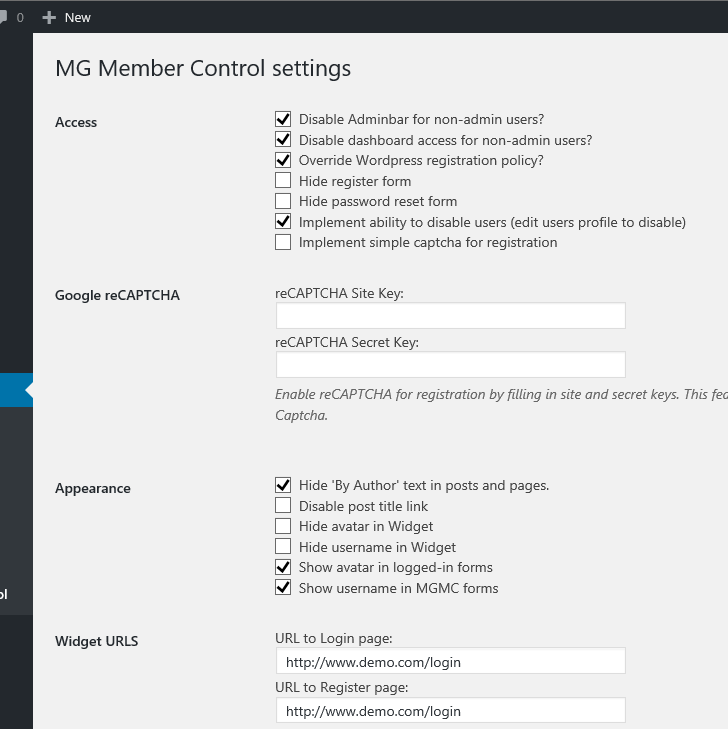
Task: Select the highlighted active sidebar menu item
Action: tap(16, 390)
